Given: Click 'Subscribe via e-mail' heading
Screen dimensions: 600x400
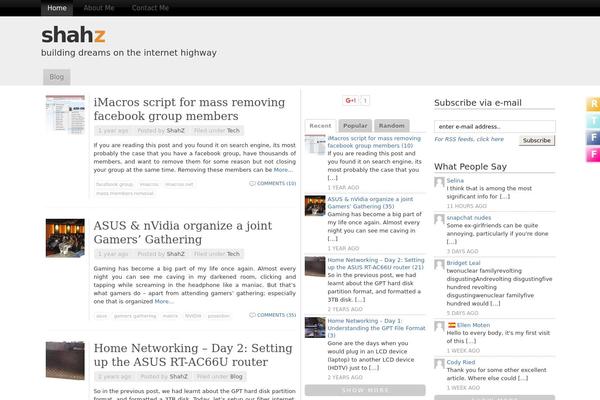Looking at the screenshot, I should click(478, 103).
